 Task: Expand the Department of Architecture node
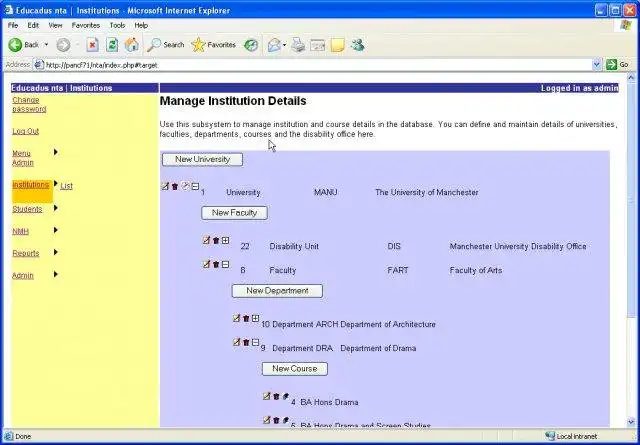click(x=256, y=318)
